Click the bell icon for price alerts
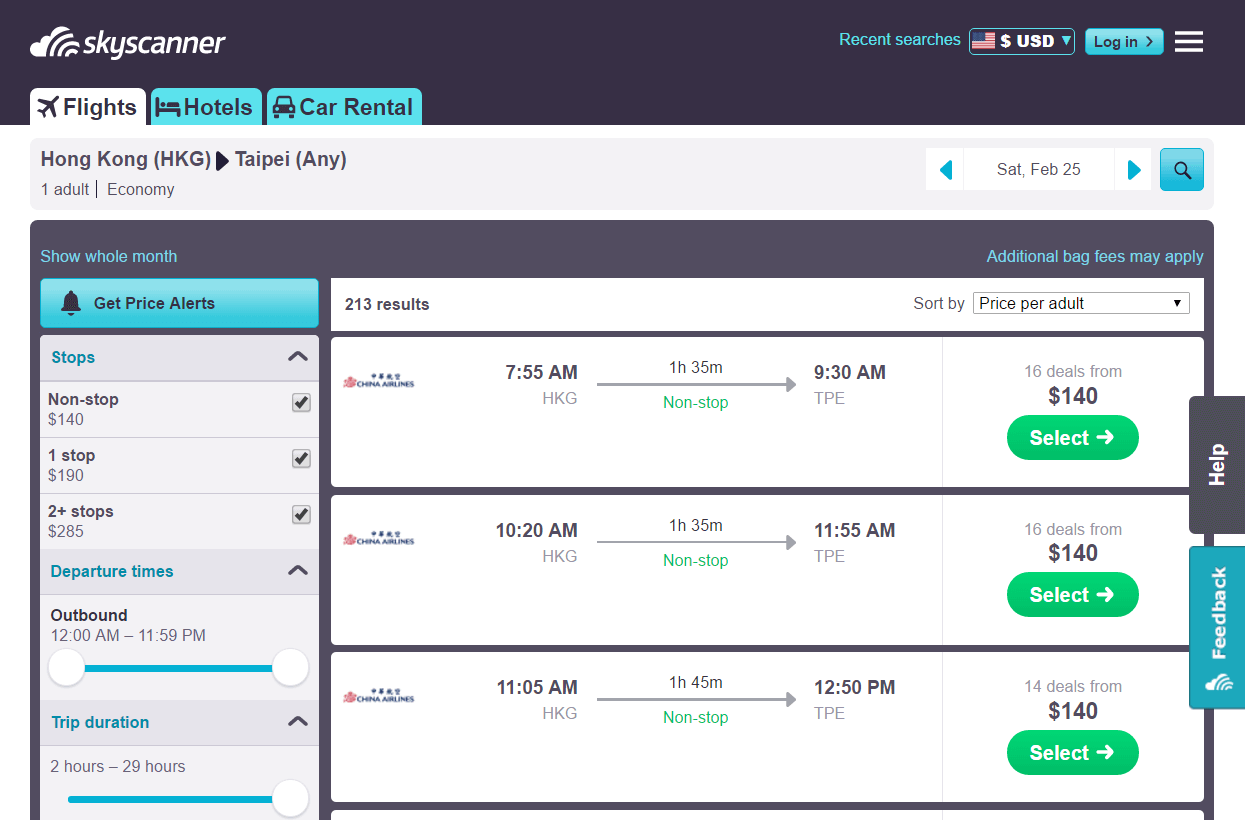The image size is (1245, 820). pyautogui.click(x=71, y=303)
